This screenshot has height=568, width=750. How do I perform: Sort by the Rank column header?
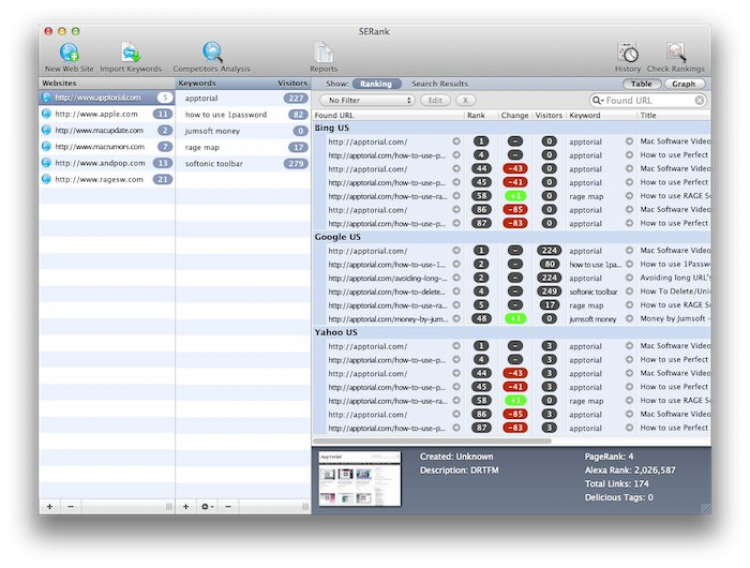tap(480, 115)
